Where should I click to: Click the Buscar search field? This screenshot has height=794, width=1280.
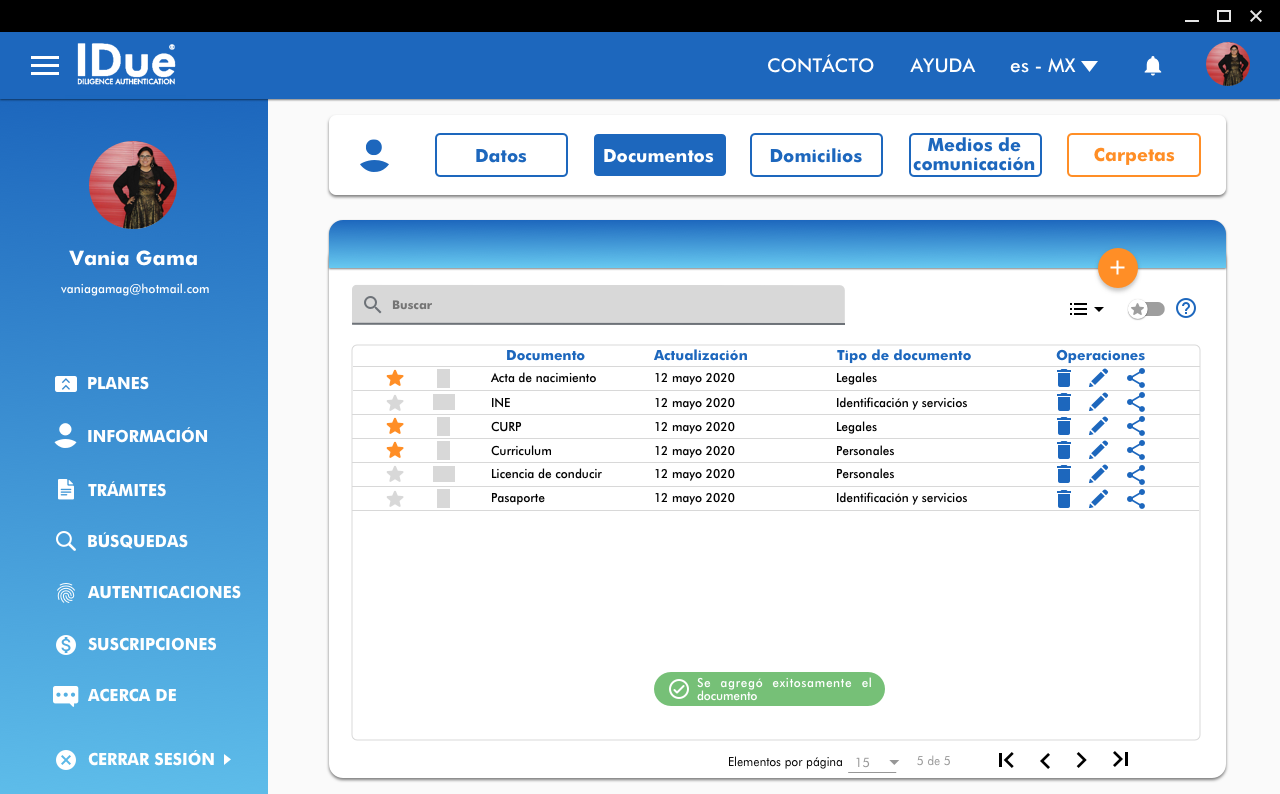pos(598,305)
